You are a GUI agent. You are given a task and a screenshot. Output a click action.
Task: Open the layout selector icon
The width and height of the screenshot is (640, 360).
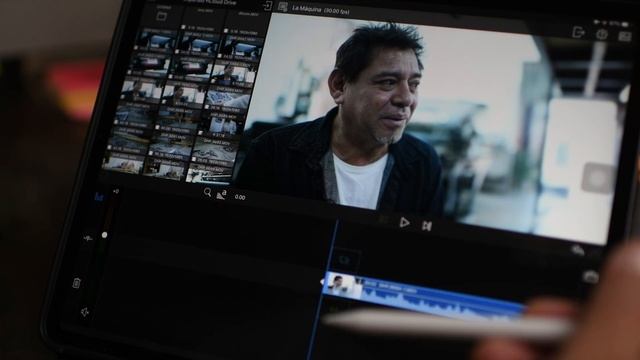click(x=624, y=37)
